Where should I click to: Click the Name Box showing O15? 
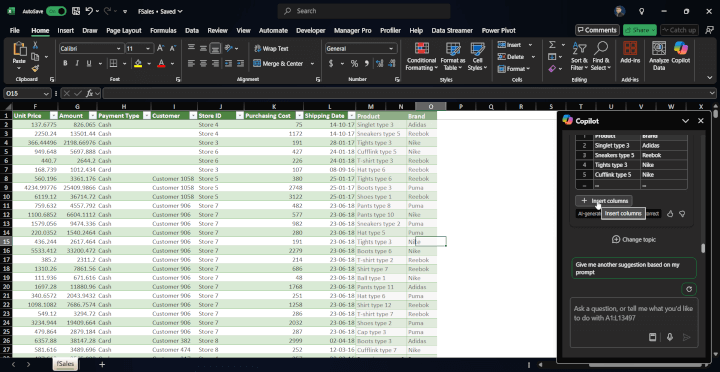[x=27, y=93]
